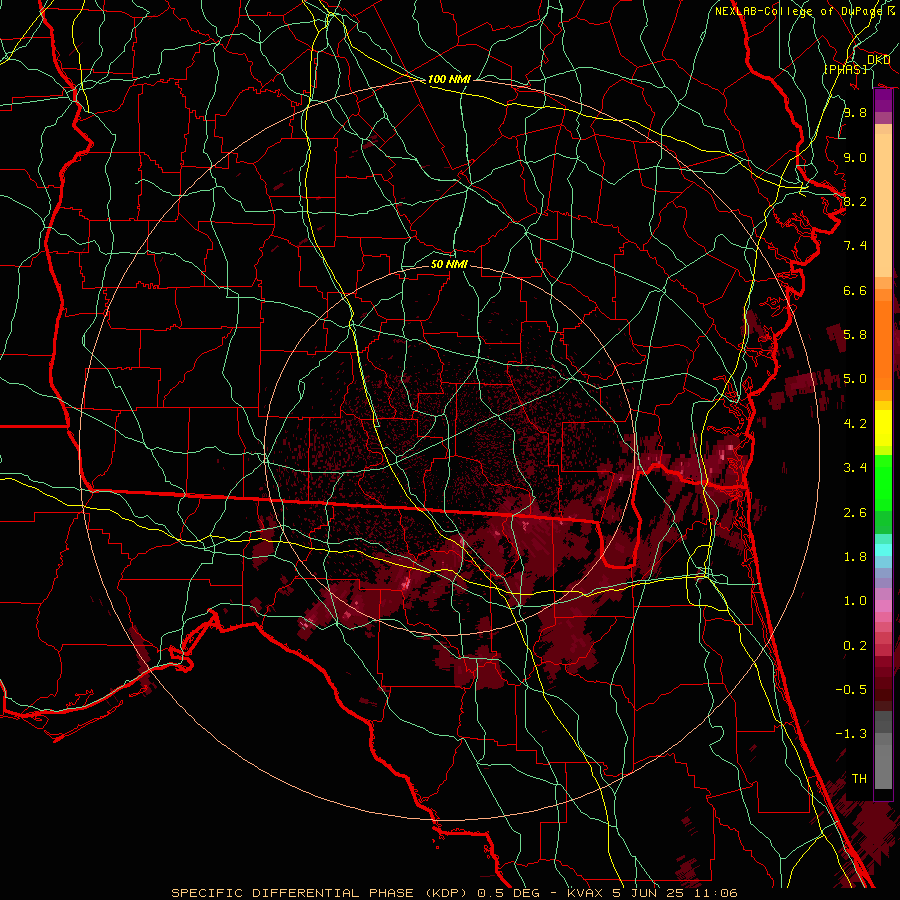Select the light peach band on color scale
Viewport: 900px width, 900px height.
(883, 205)
